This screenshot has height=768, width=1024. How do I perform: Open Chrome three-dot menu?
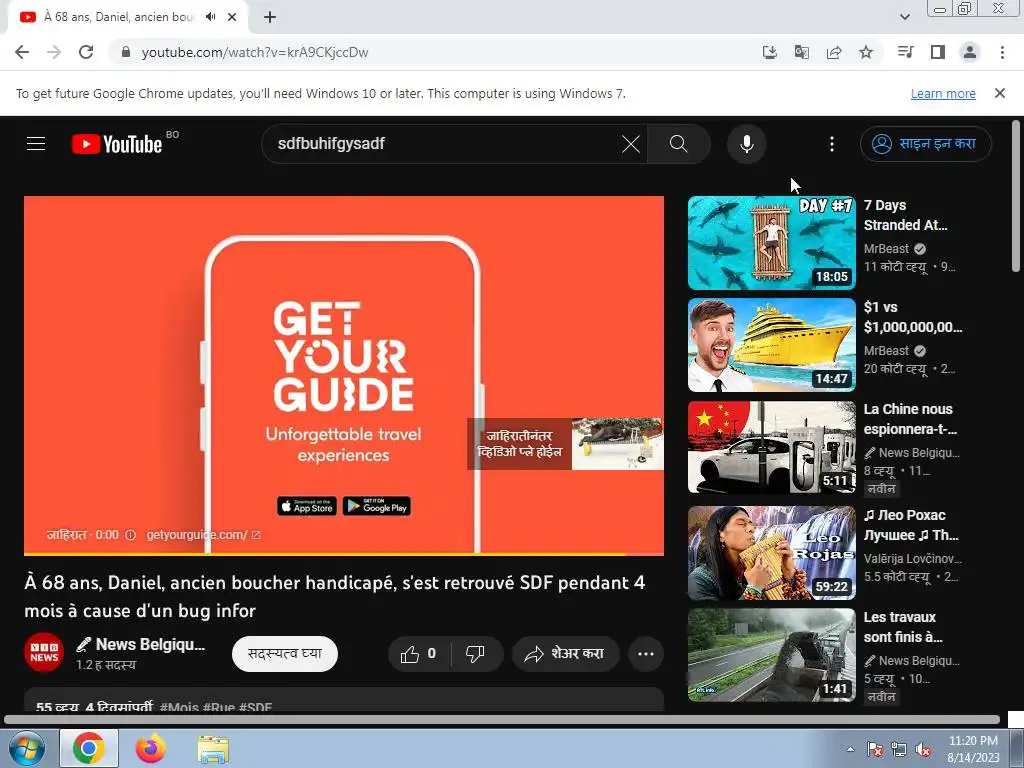(x=1002, y=52)
